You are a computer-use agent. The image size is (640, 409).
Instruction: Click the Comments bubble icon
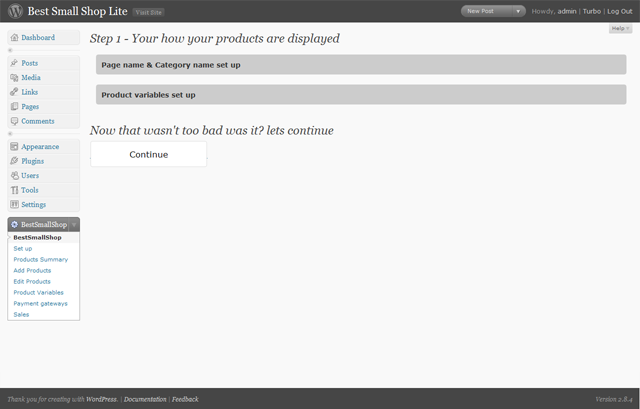click(x=14, y=121)
